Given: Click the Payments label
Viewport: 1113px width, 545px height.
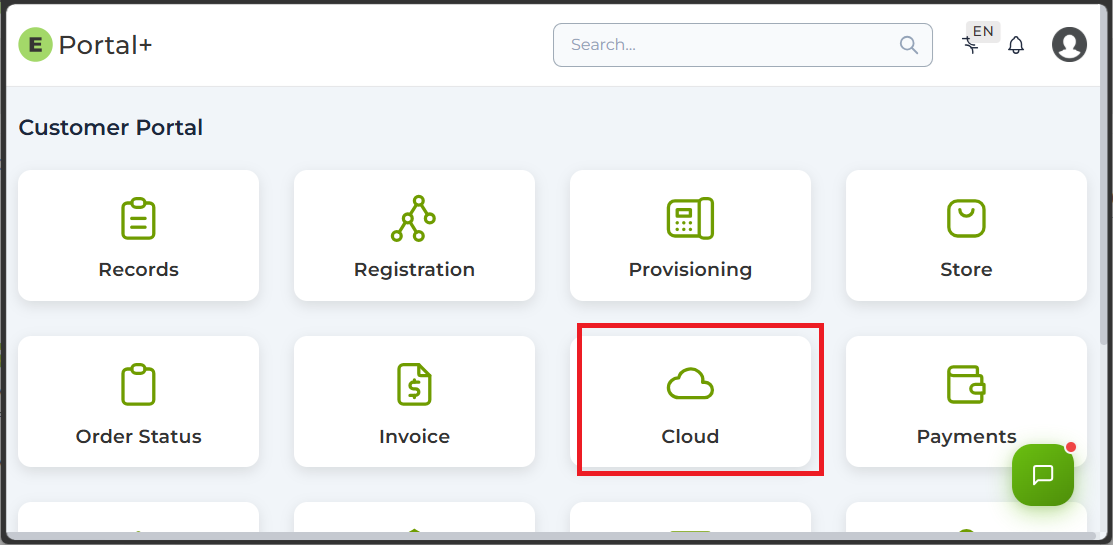Looking at the screenshot, I should point(966,436).
